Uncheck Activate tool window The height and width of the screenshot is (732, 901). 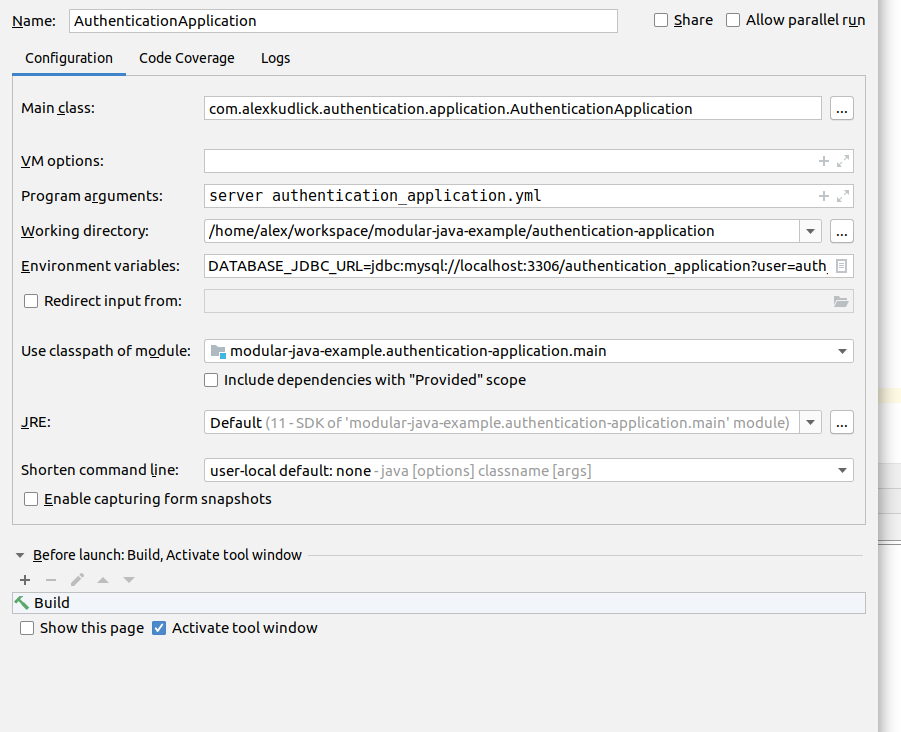coord(159,628)
